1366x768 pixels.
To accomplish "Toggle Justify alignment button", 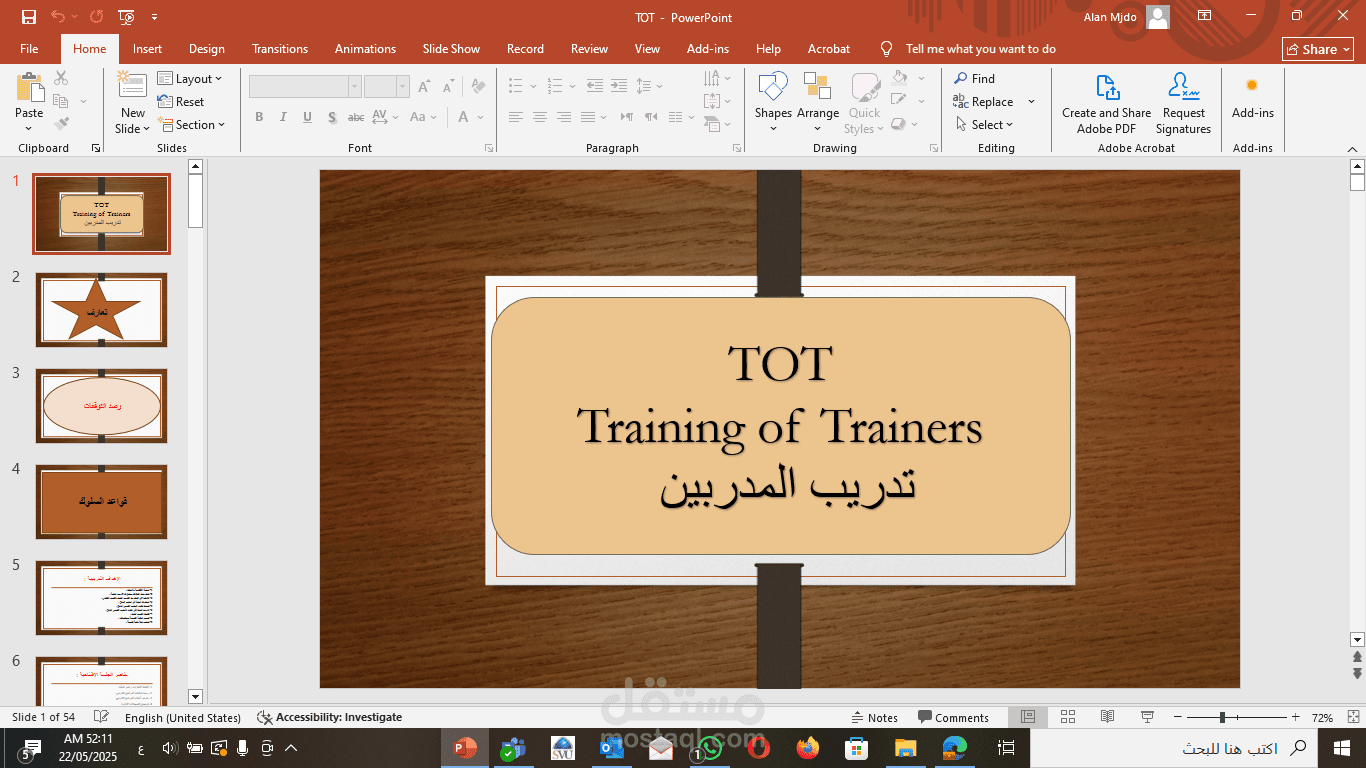I will pos(588,117).
